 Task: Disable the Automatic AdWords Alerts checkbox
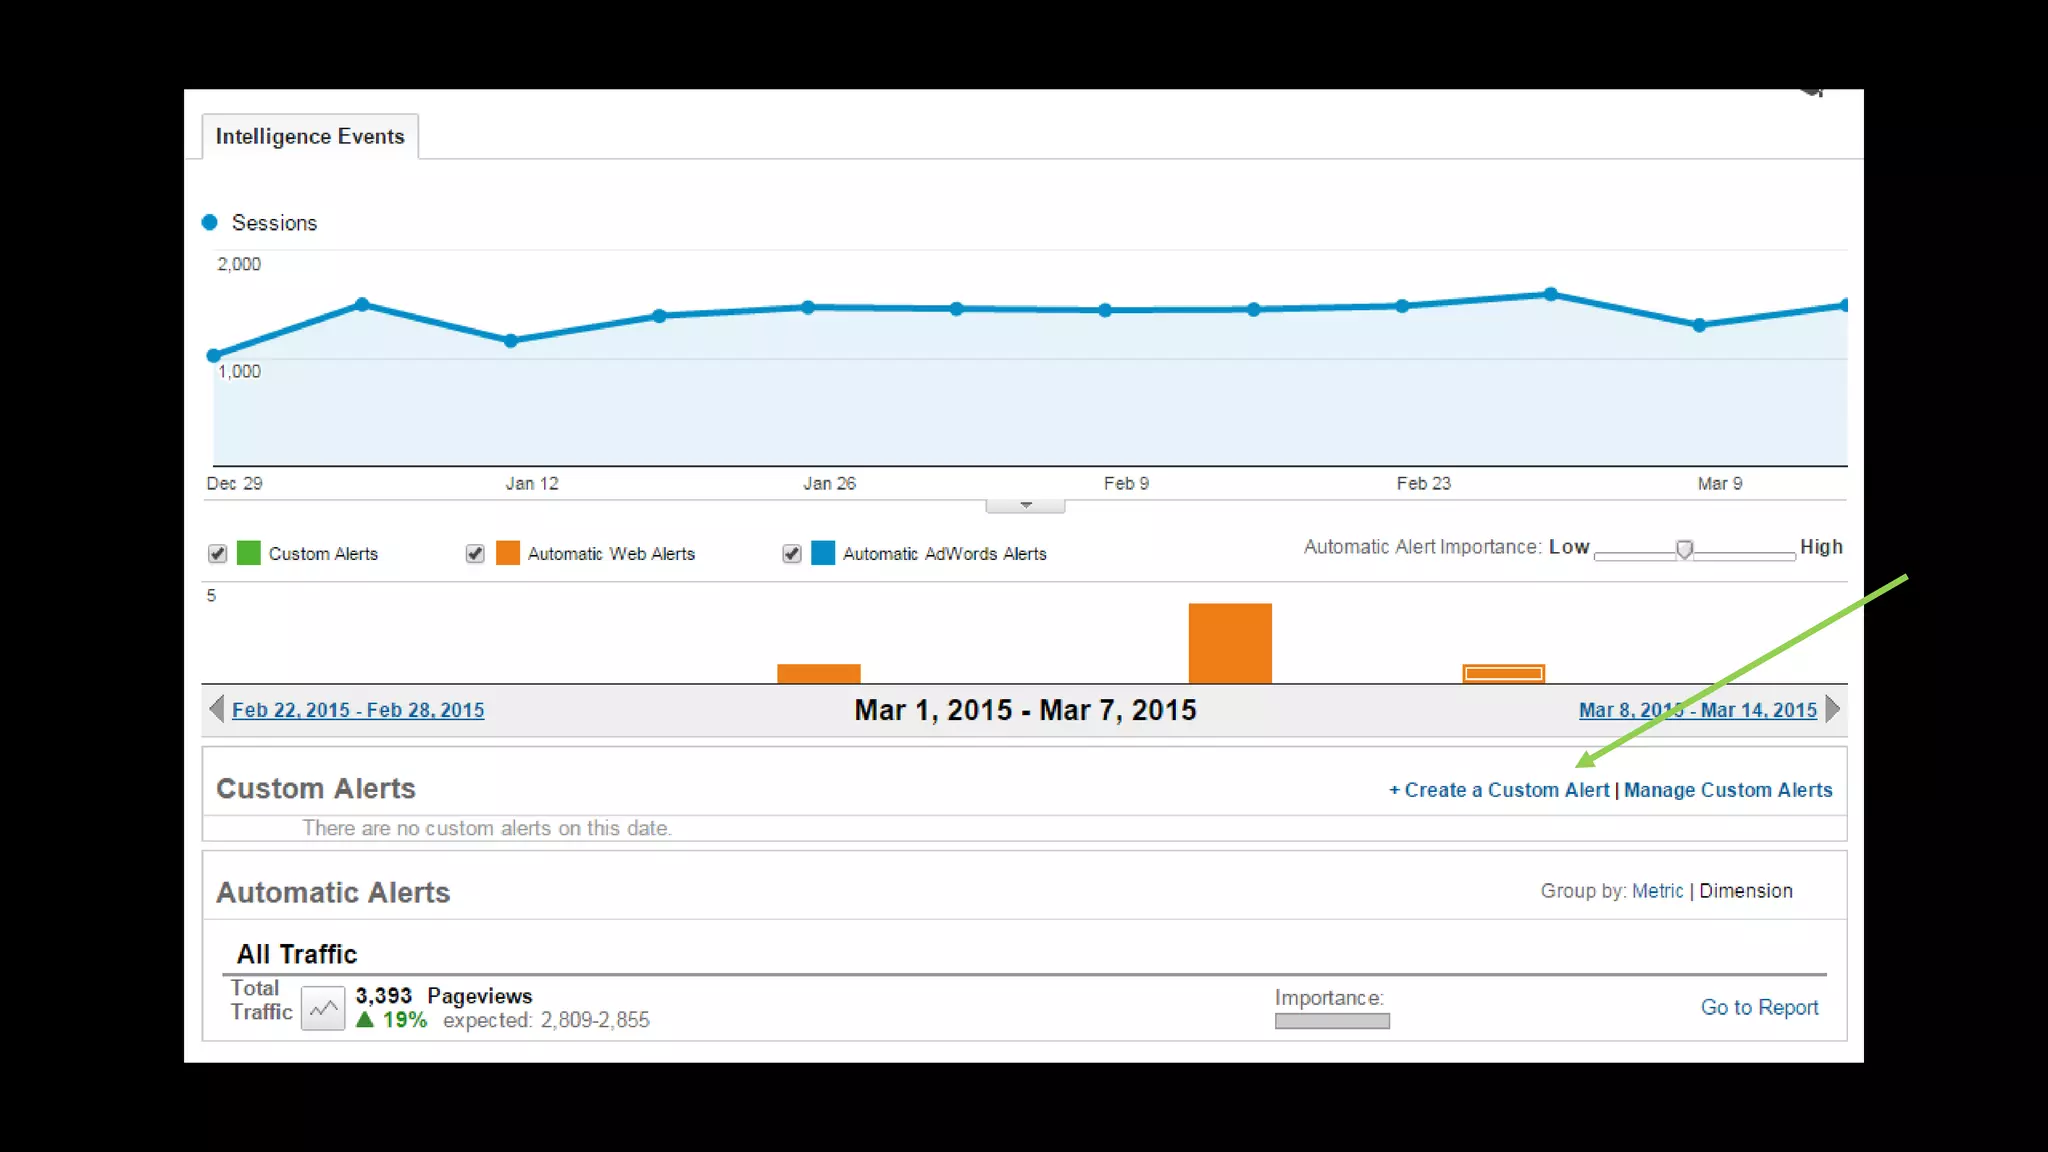[x=791, y=554]
